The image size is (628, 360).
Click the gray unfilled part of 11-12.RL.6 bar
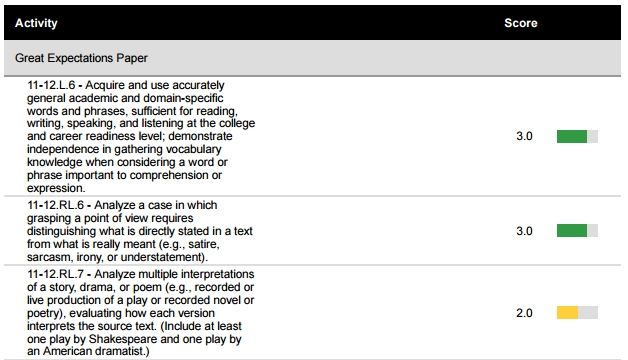tap(592, 231)
